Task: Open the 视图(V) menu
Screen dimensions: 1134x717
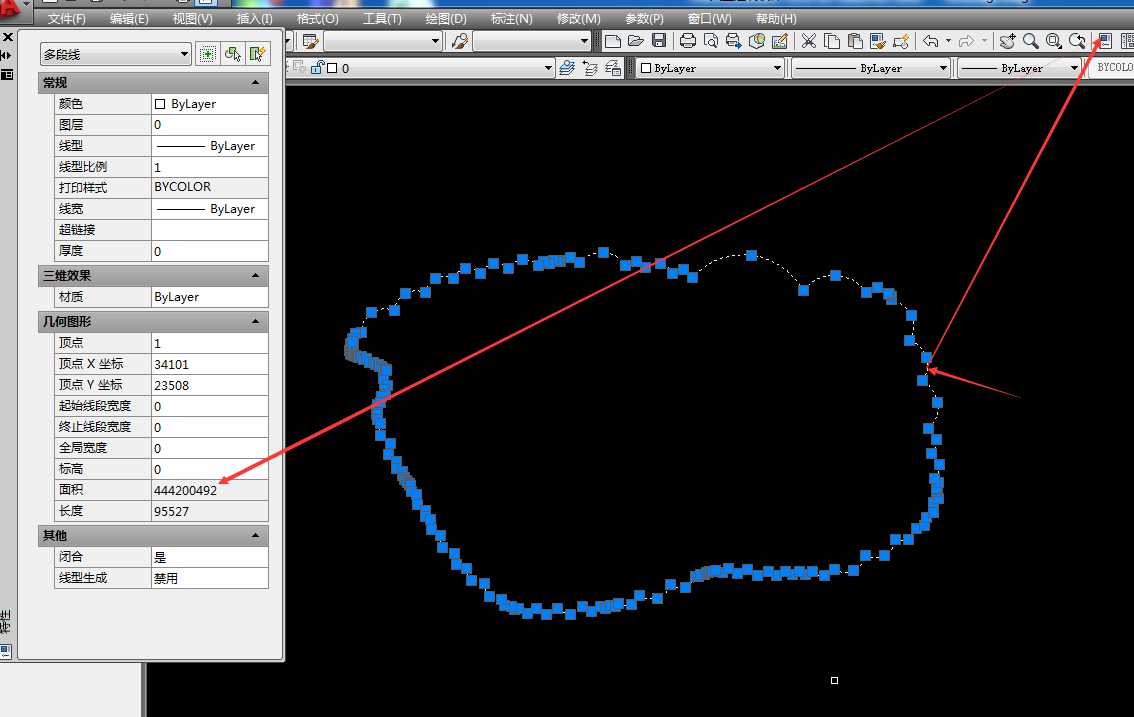Action: coord(192,19)
